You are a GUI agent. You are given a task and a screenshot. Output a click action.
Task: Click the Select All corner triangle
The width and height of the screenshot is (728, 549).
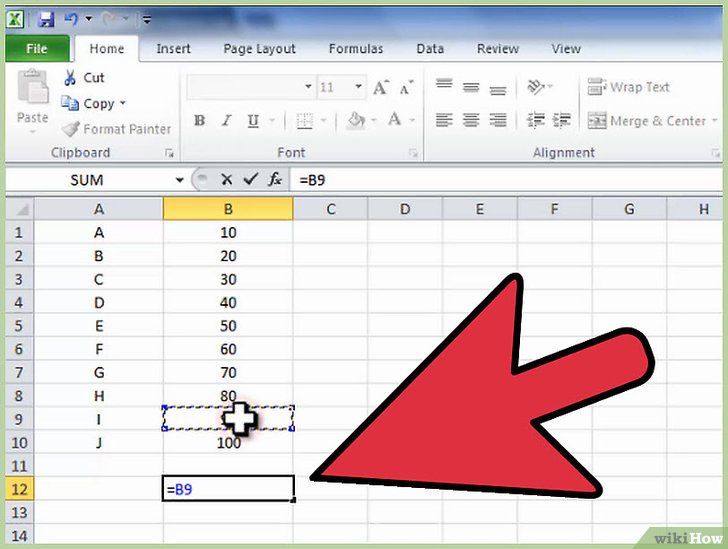point(20,209)
